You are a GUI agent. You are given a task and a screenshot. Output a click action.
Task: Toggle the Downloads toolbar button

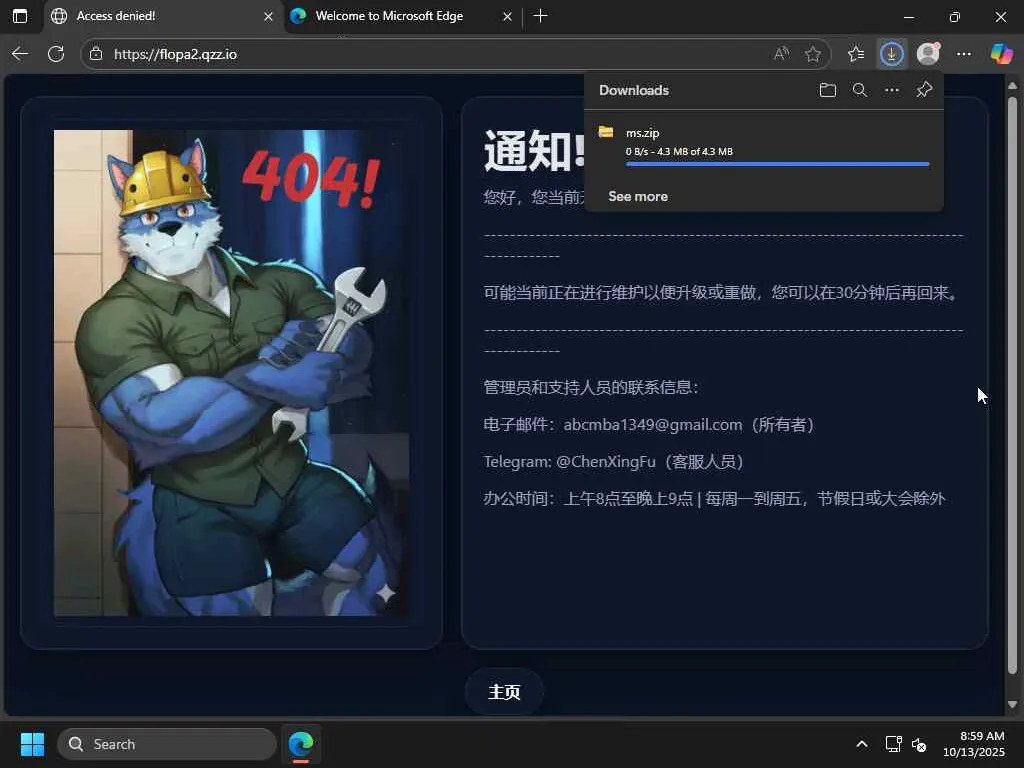[x=891, y=54]
